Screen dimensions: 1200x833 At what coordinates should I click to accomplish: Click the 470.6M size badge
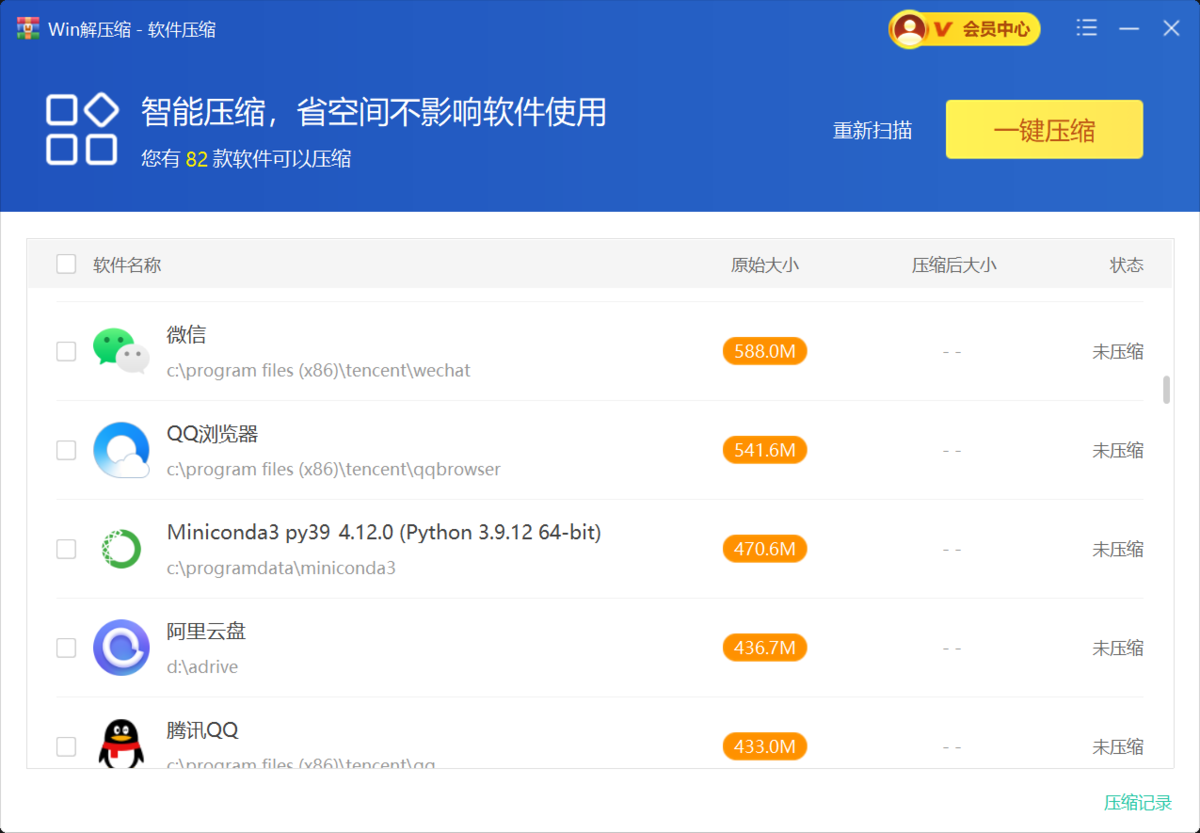(x=765, y=549)
